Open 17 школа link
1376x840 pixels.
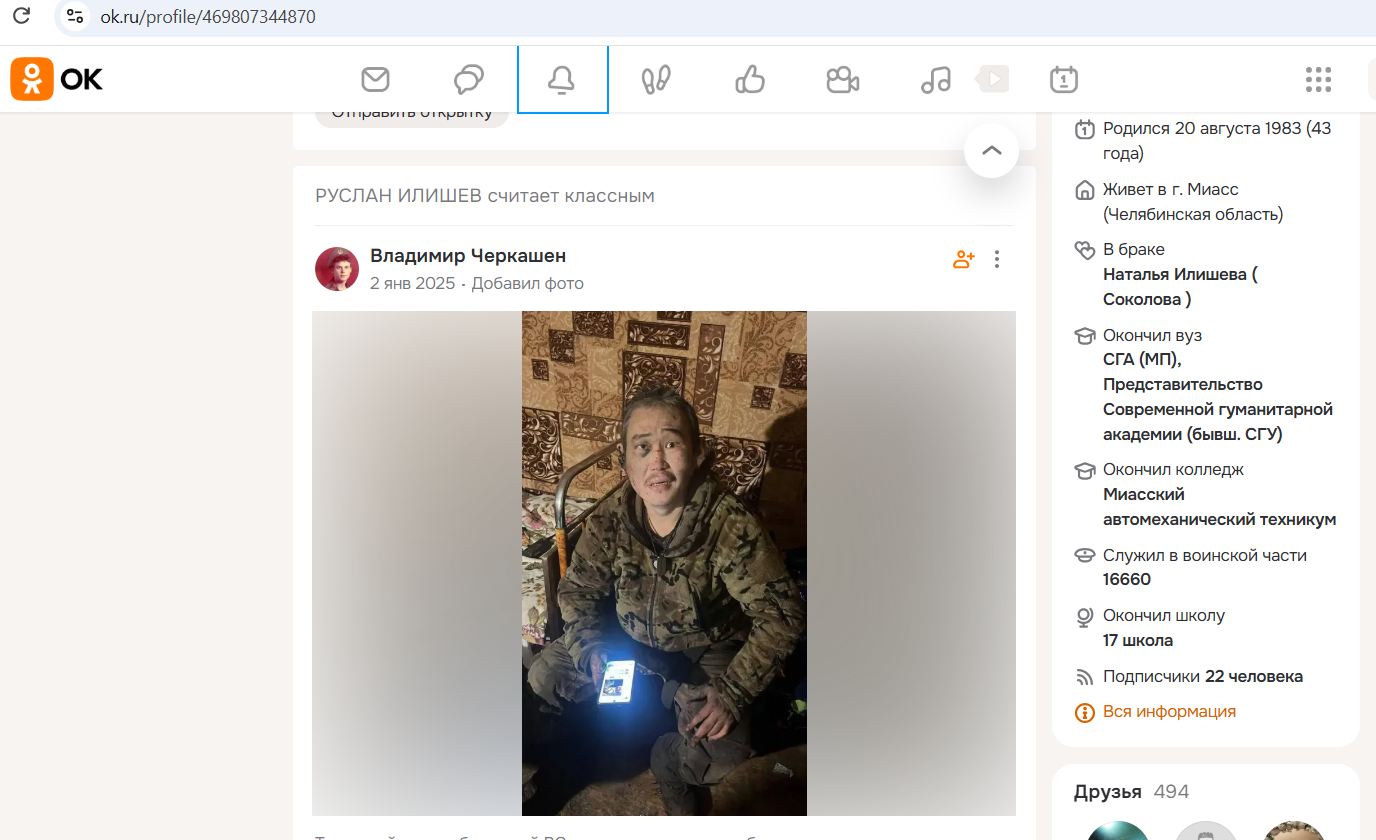[x=1138, y=640]
